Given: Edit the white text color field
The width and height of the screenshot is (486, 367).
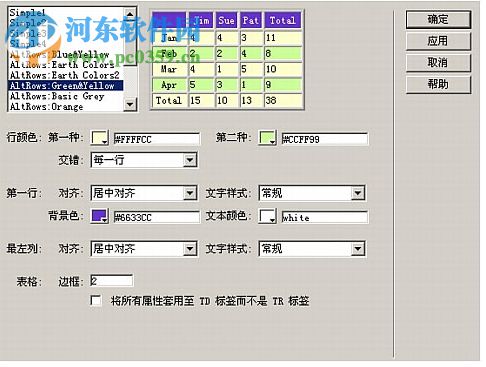Looking at the screenshot, I should [325, 217].
